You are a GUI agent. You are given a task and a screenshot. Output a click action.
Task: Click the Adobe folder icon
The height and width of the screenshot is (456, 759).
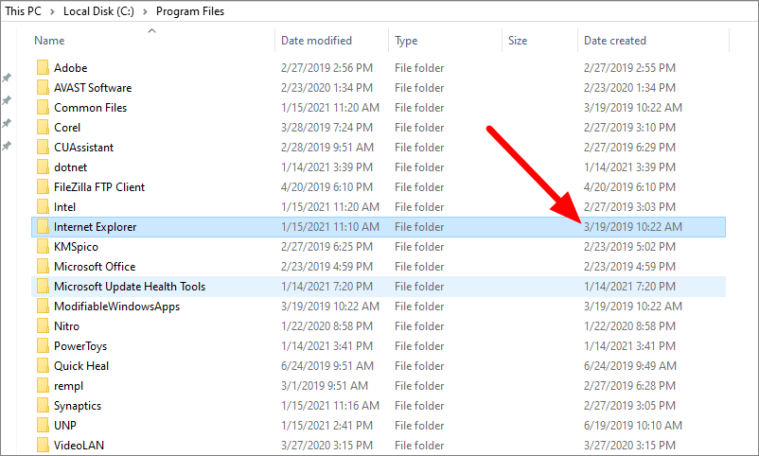(43, 67)
